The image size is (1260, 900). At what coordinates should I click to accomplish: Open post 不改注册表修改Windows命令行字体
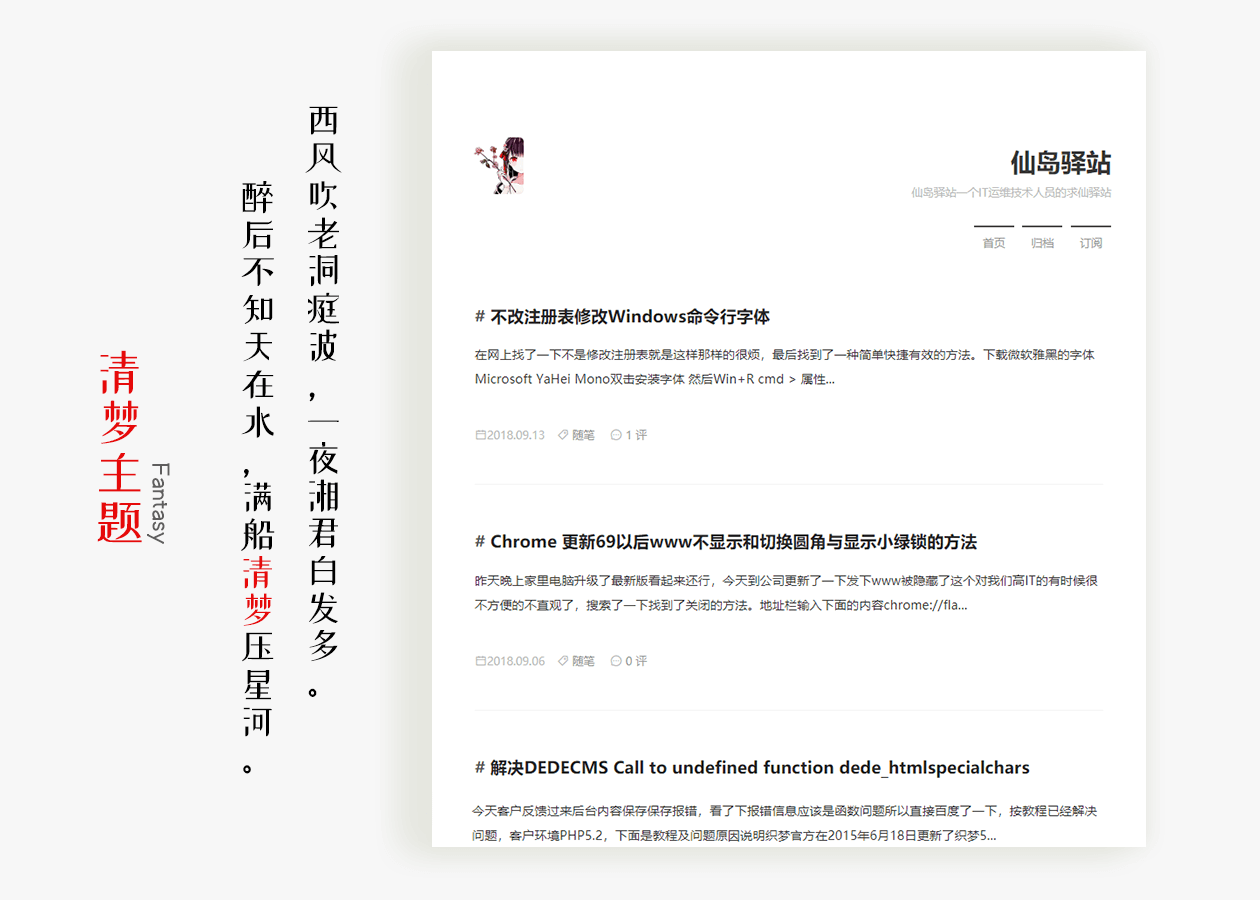(x=630, y=317)
